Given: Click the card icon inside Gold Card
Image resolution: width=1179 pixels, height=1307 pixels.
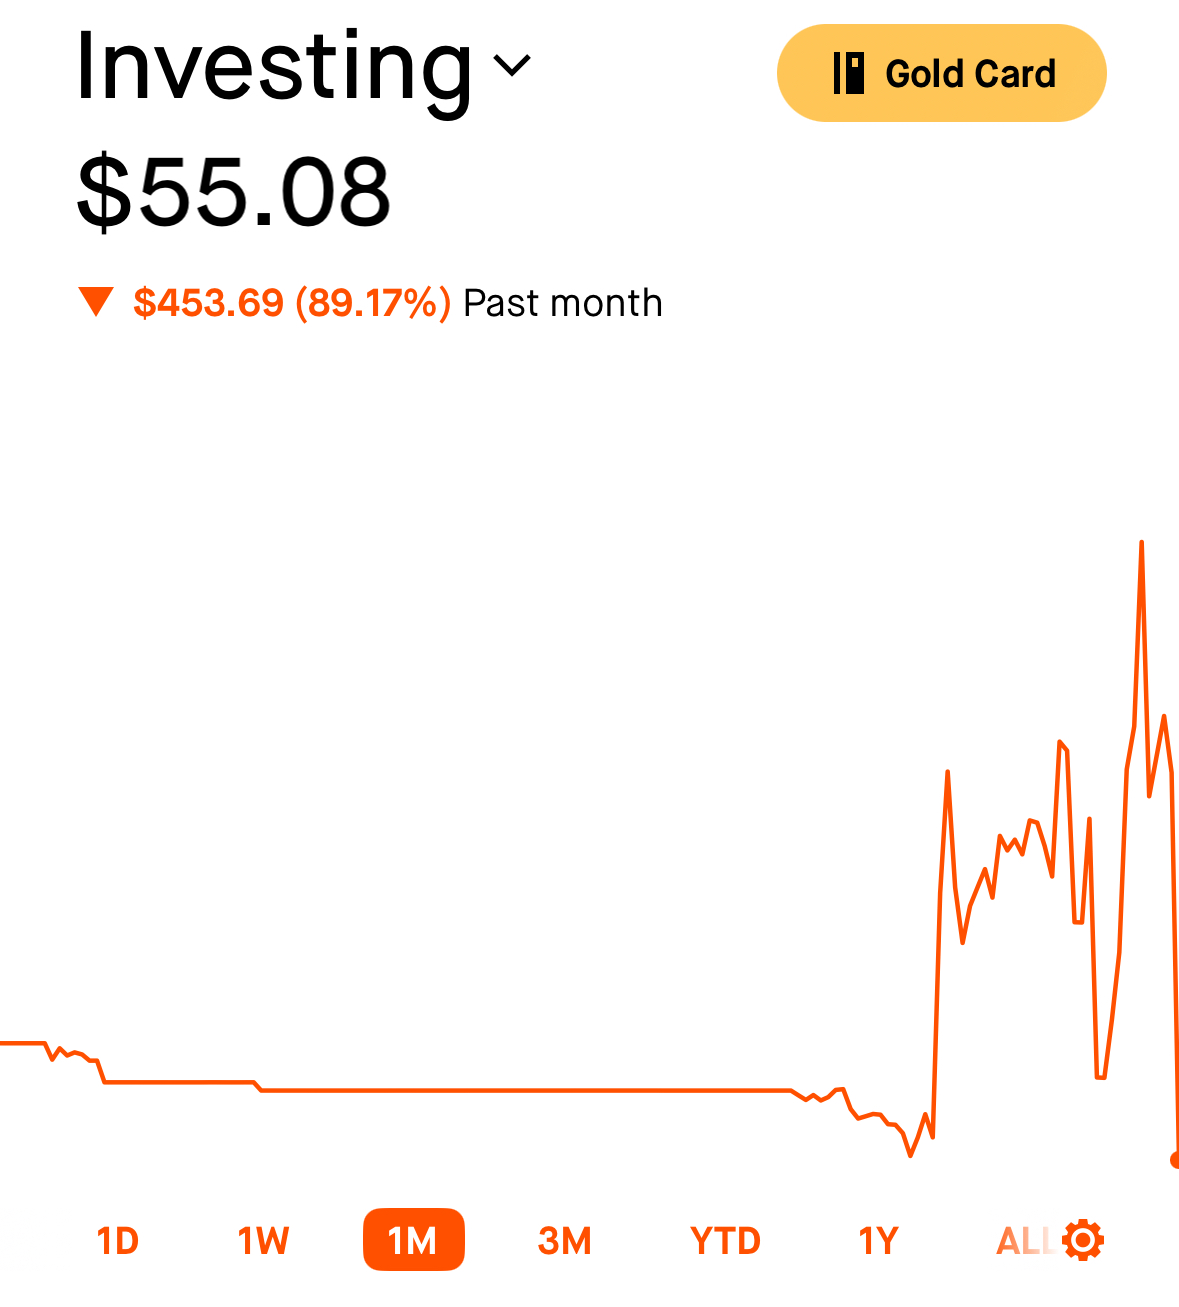Looking at the screenshot, I should pyautogui.click(x=849, y=73).
